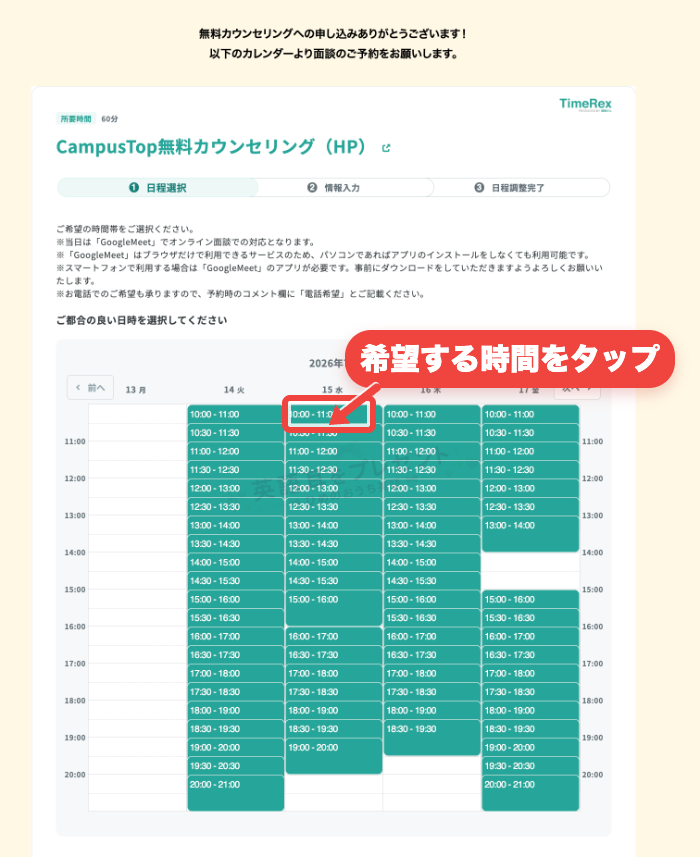Image resolution: width=700 pixels, height=857 pixels.
Task: Select Wednesday 15 slot 18:00 - 19:00
Action: (x=334, y=711)
